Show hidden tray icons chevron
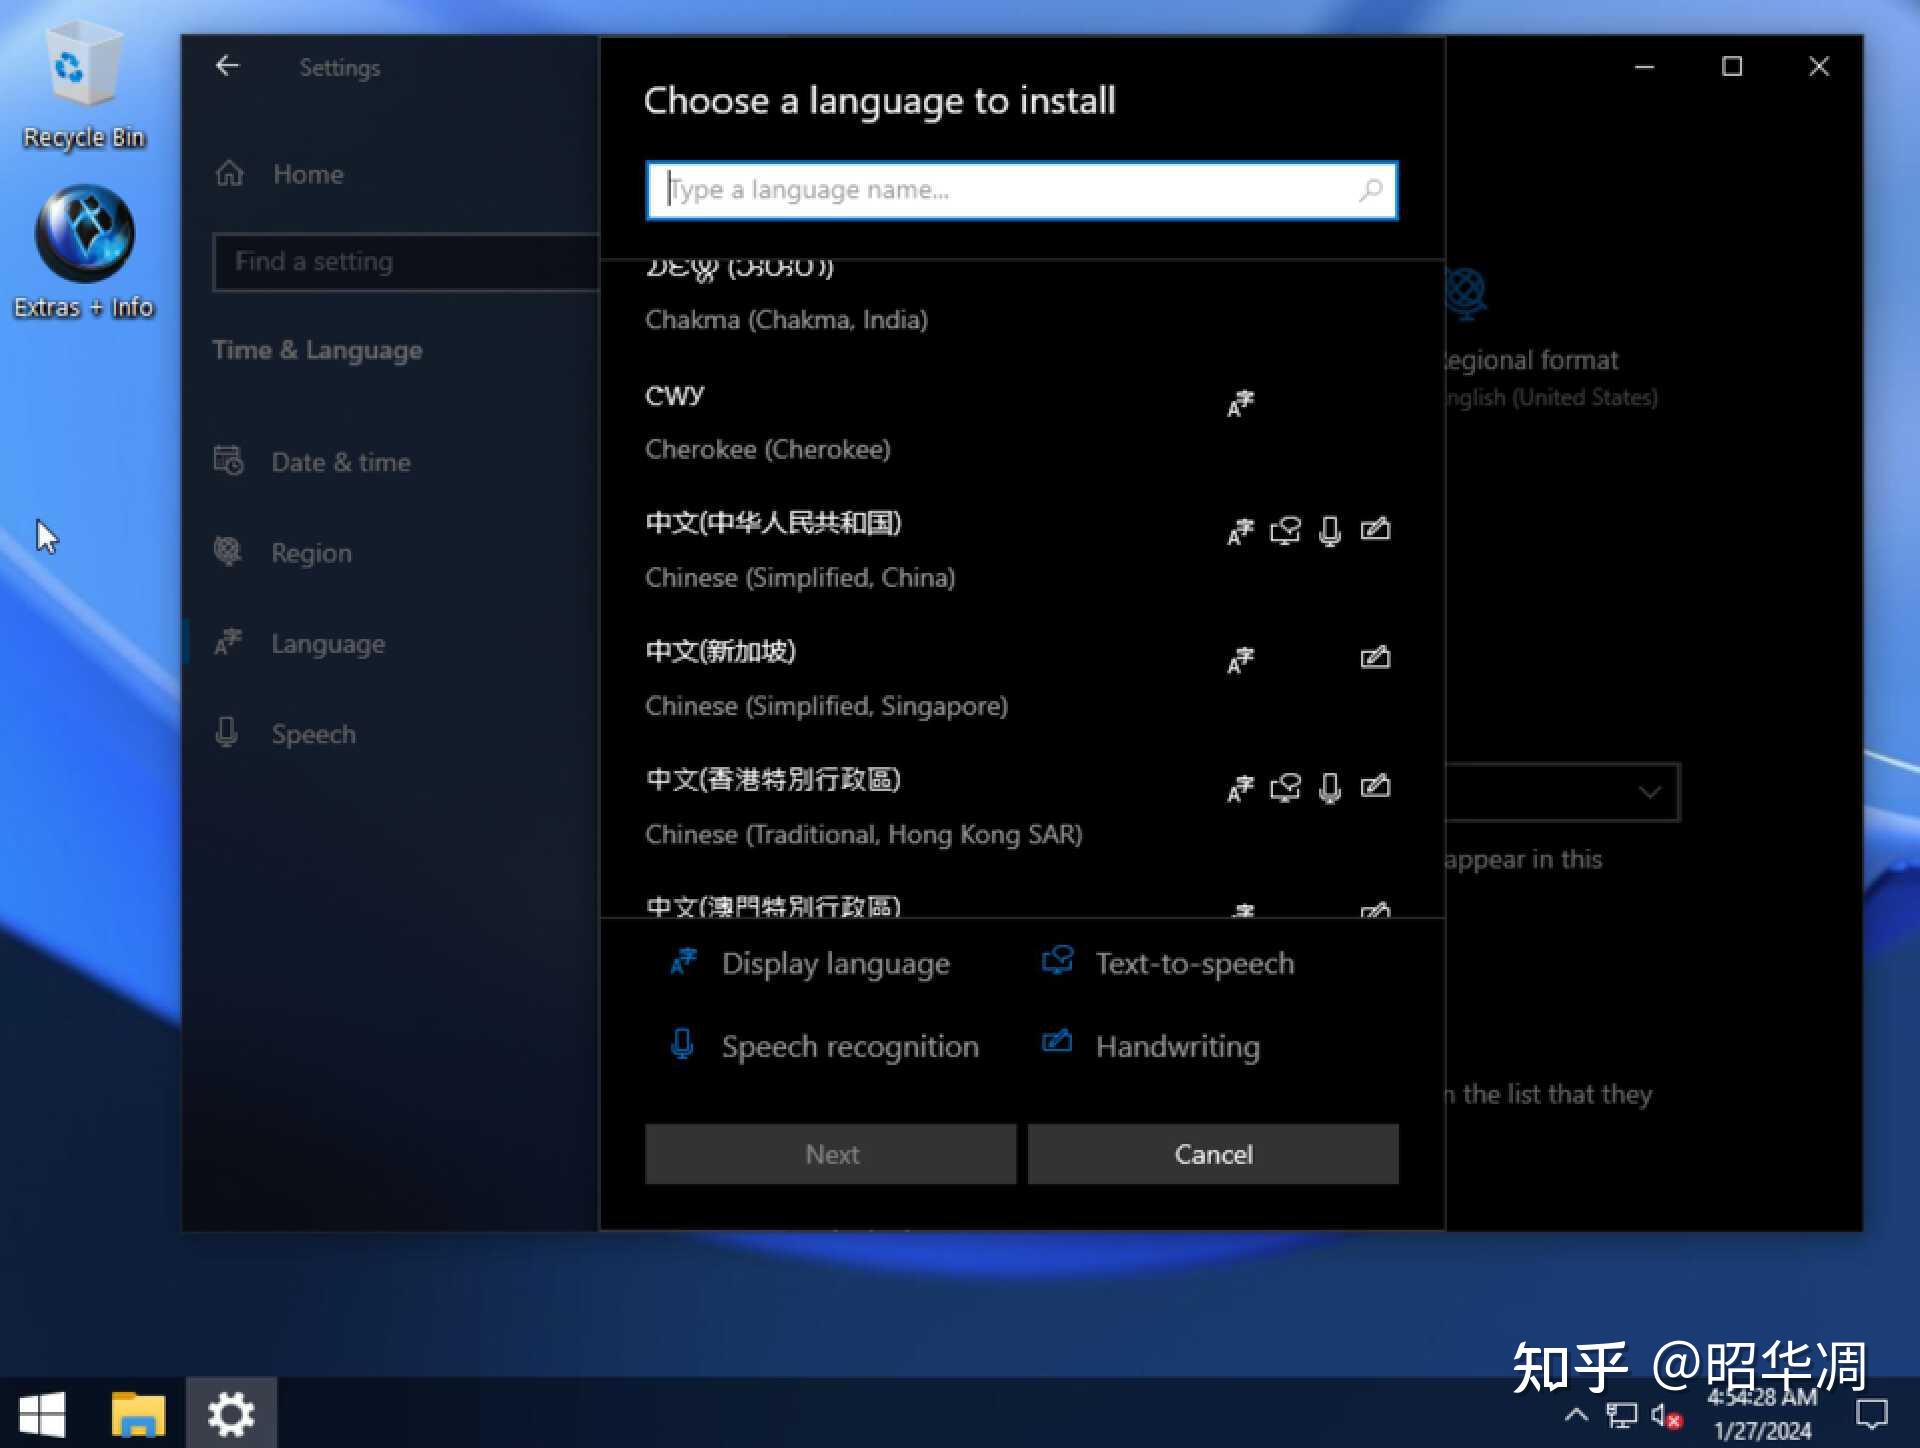The width and height of the screenshot is (1920, 1448). click(1576, 1414)
